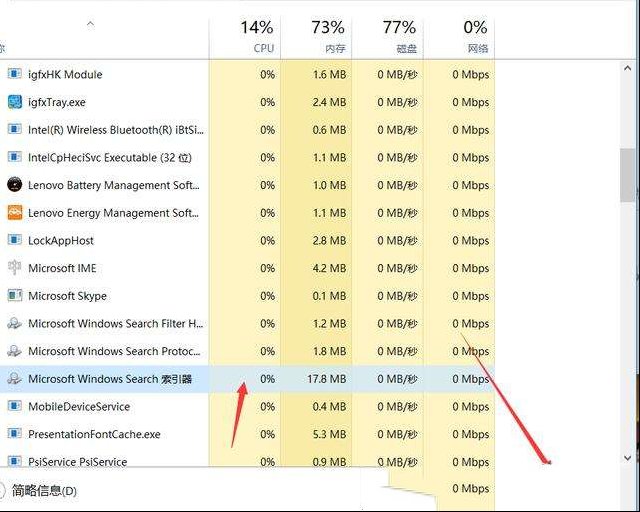Click the 1.2 MB memory value
The image size is (640, 512).
click(329, 323)
